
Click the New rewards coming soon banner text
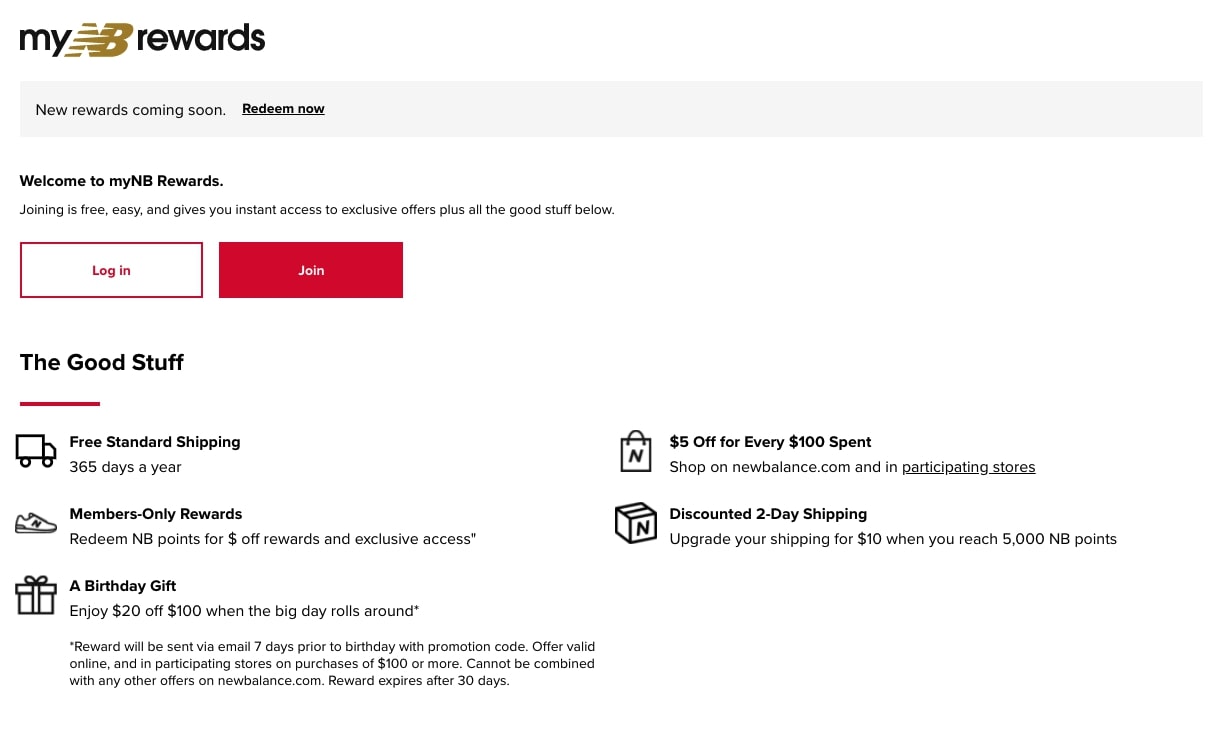(x=131, y=110)
